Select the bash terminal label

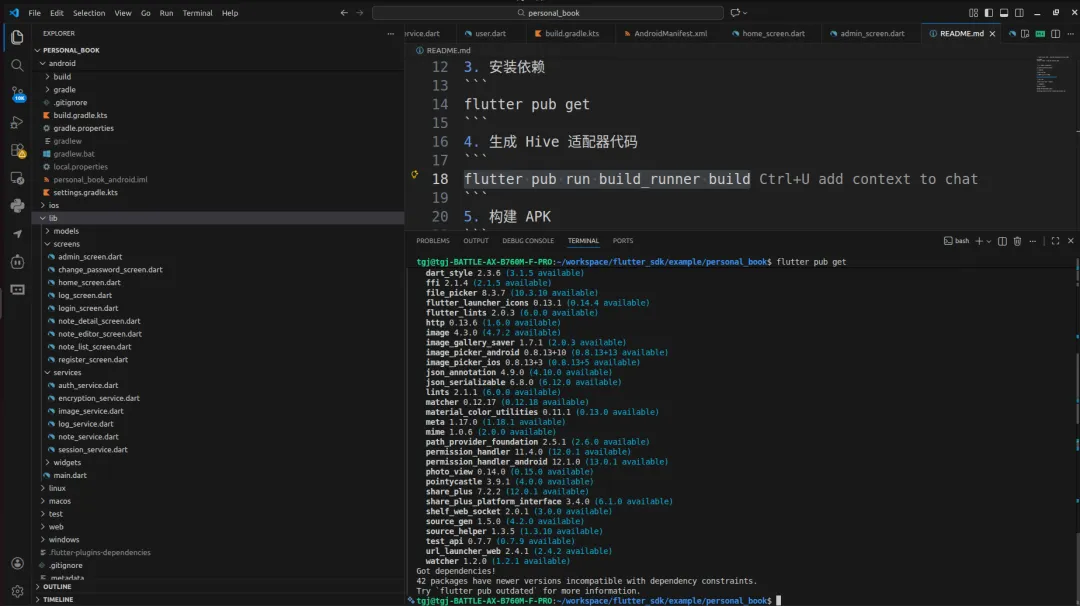click(x=957, y=241)
